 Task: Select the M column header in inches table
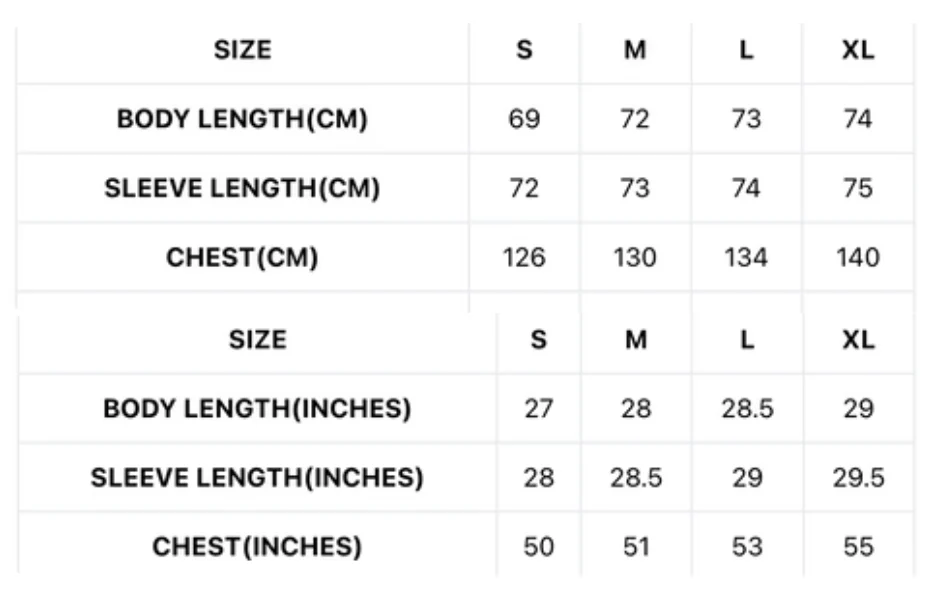[x=636, y=340]
